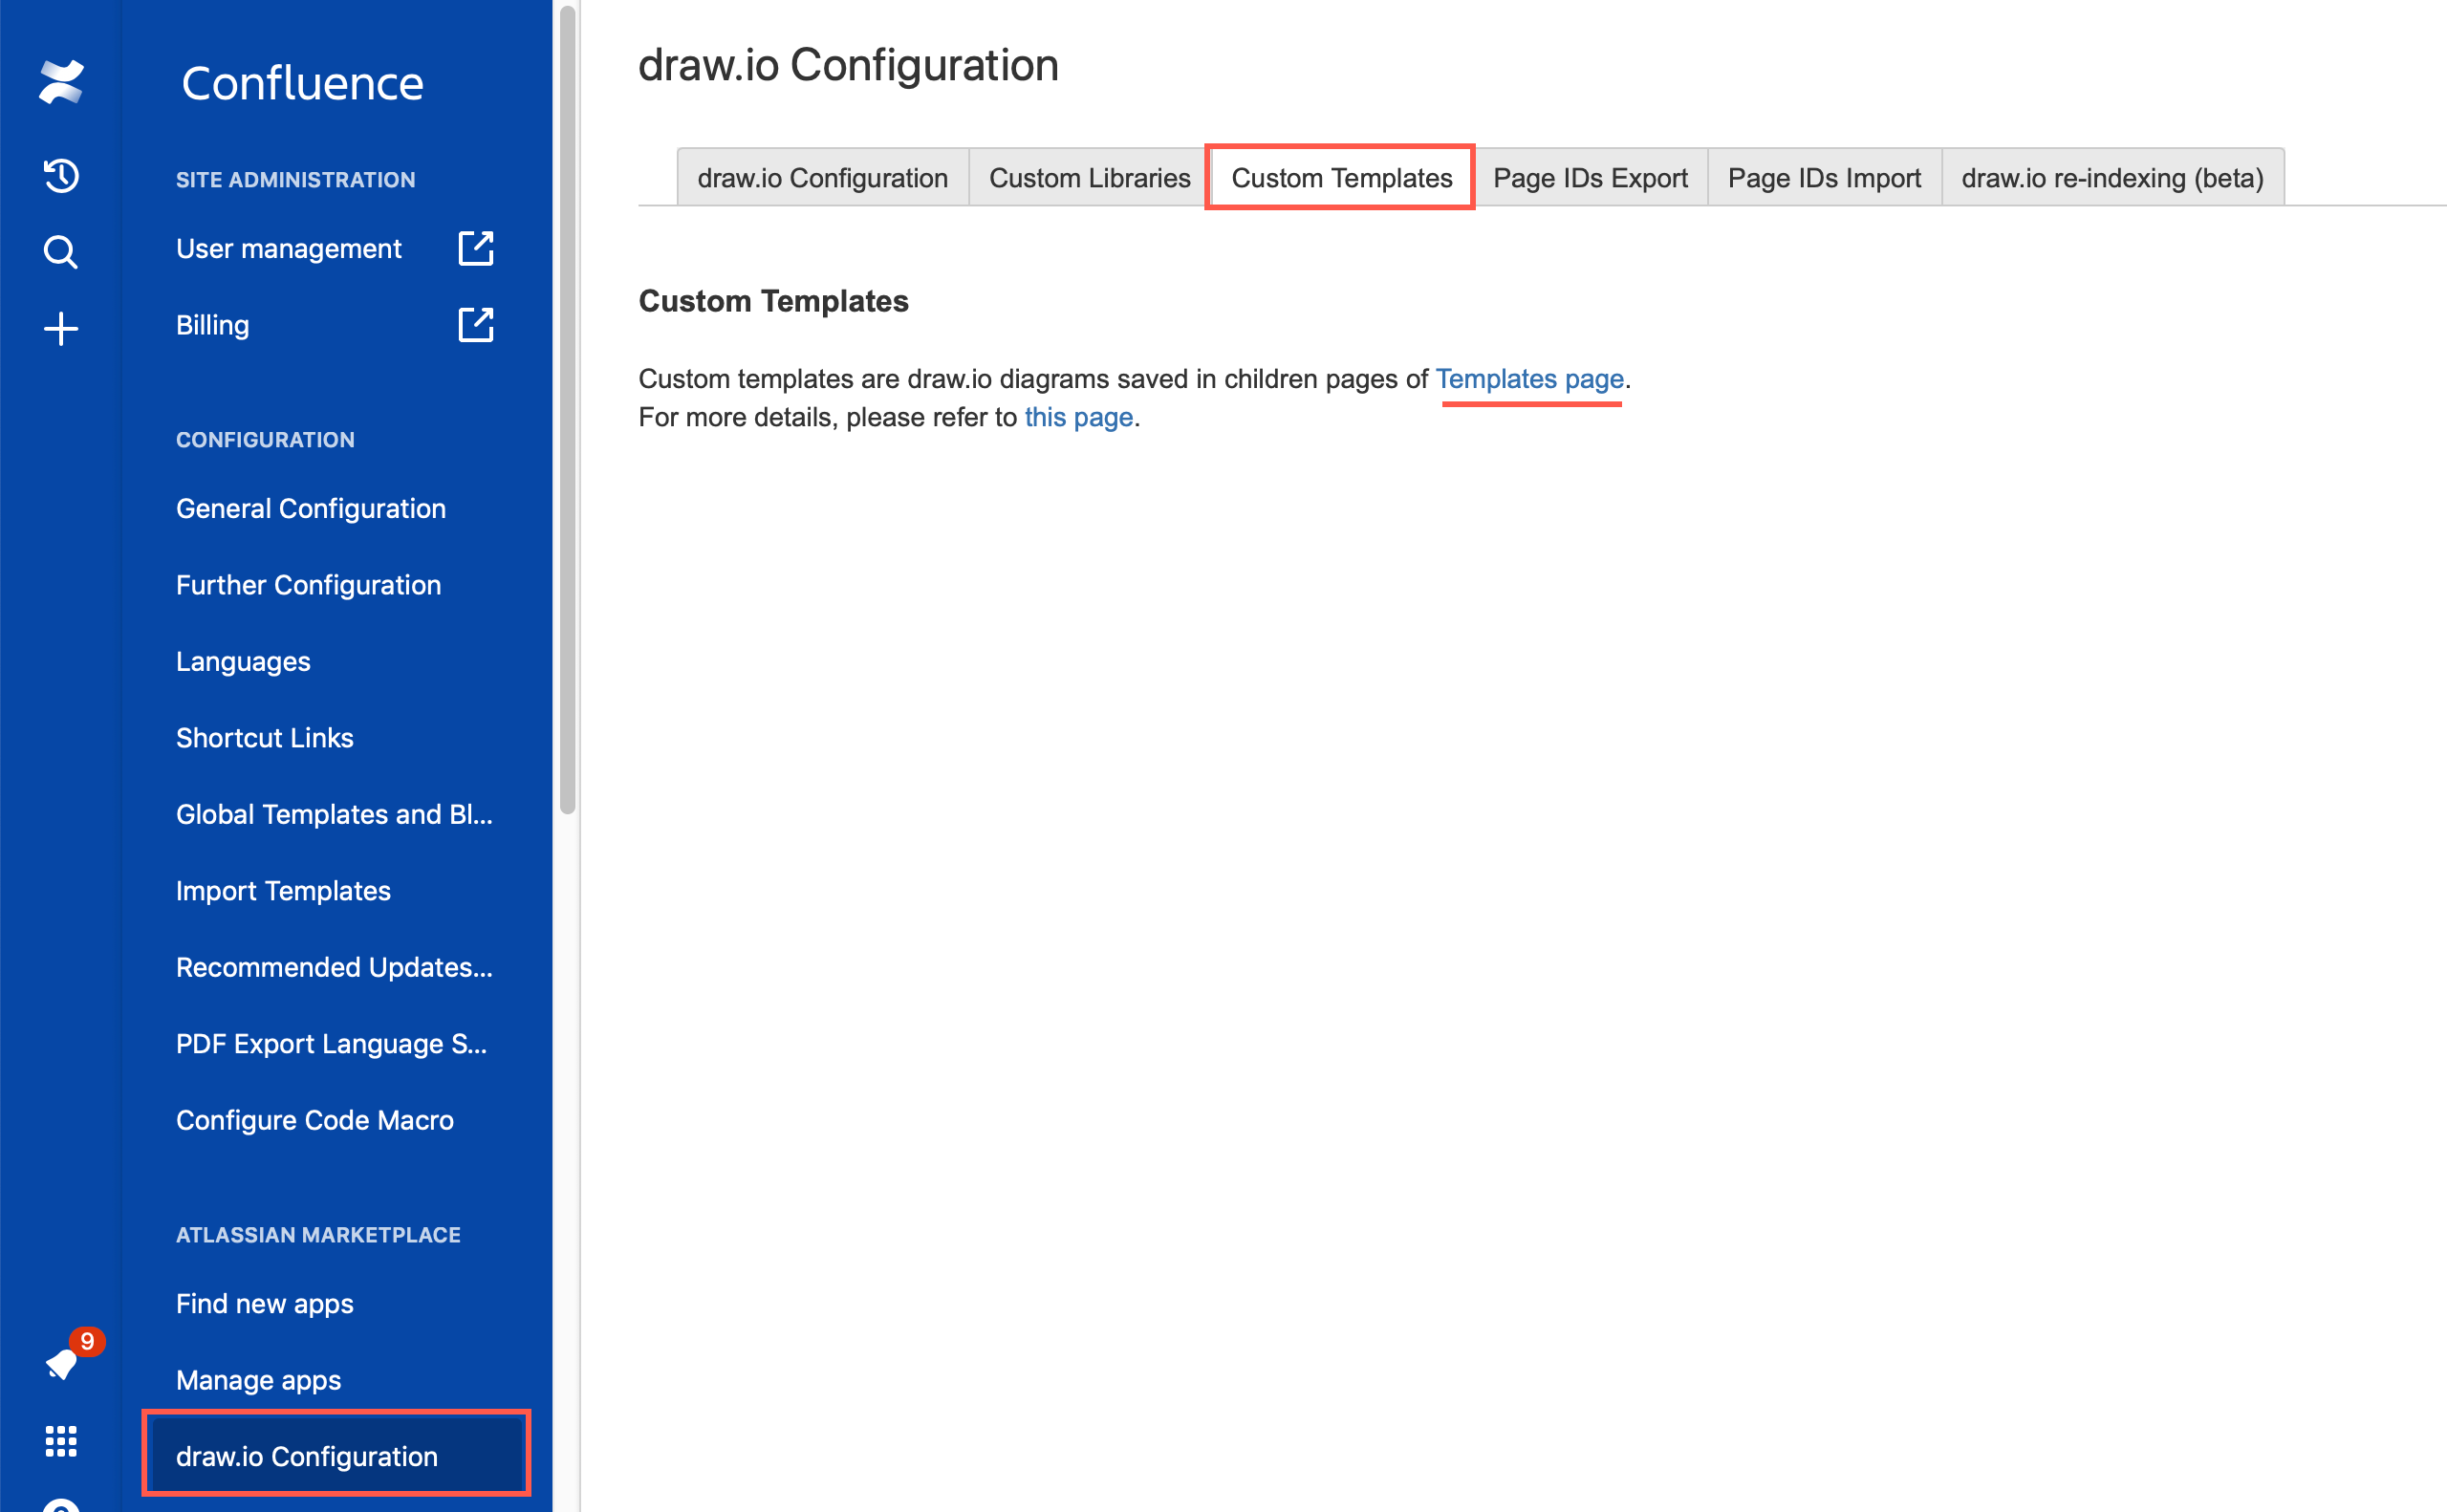Image resolution: width=2447 pixels, height=1512 pixels.
Task: Open Billing via its external link icon
Action: 475,324
